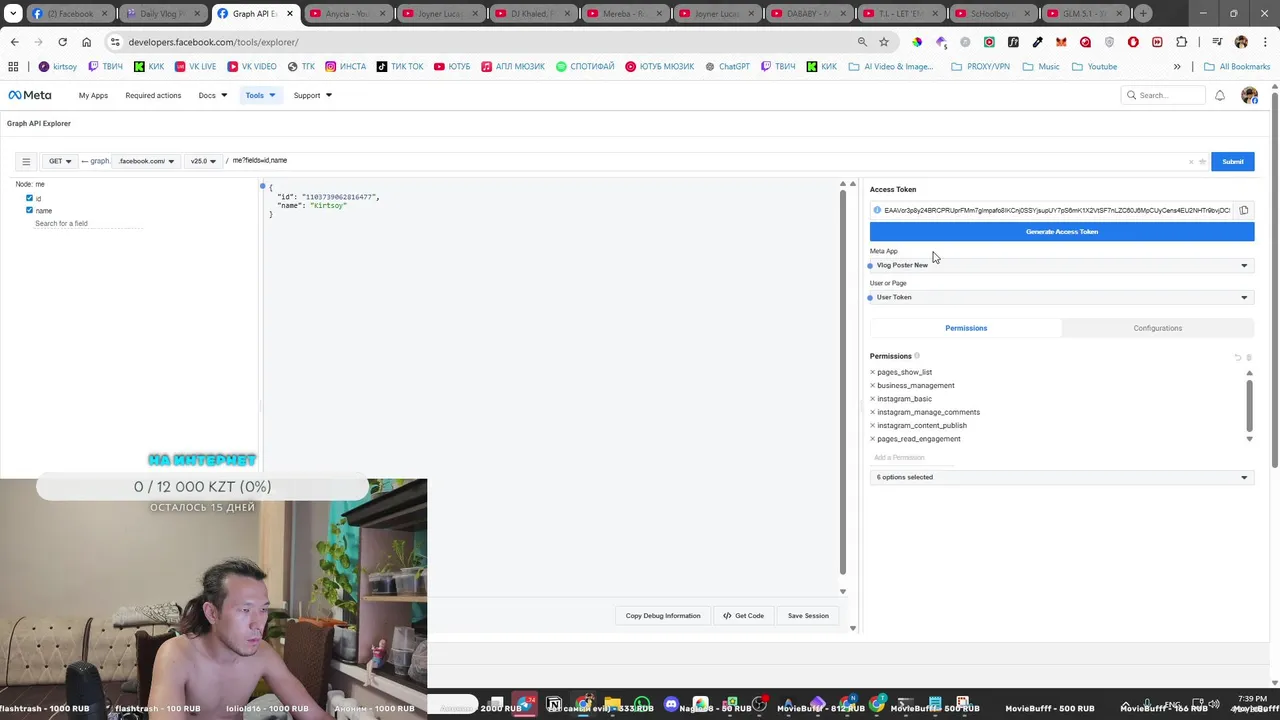
Task: Show more bookmarks with the double chevron
Action: [x=1177, y=67]
